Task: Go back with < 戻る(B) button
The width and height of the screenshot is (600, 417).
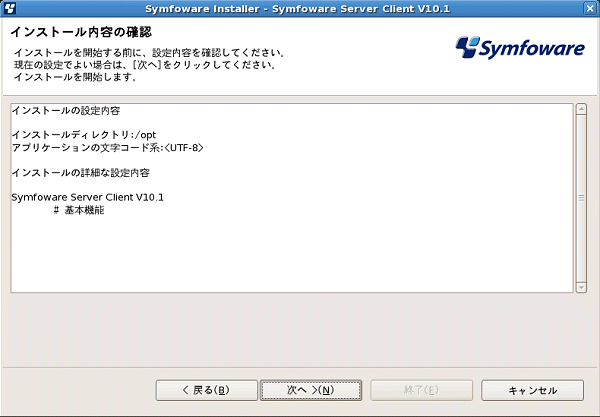Action: [x=207, y=390]
